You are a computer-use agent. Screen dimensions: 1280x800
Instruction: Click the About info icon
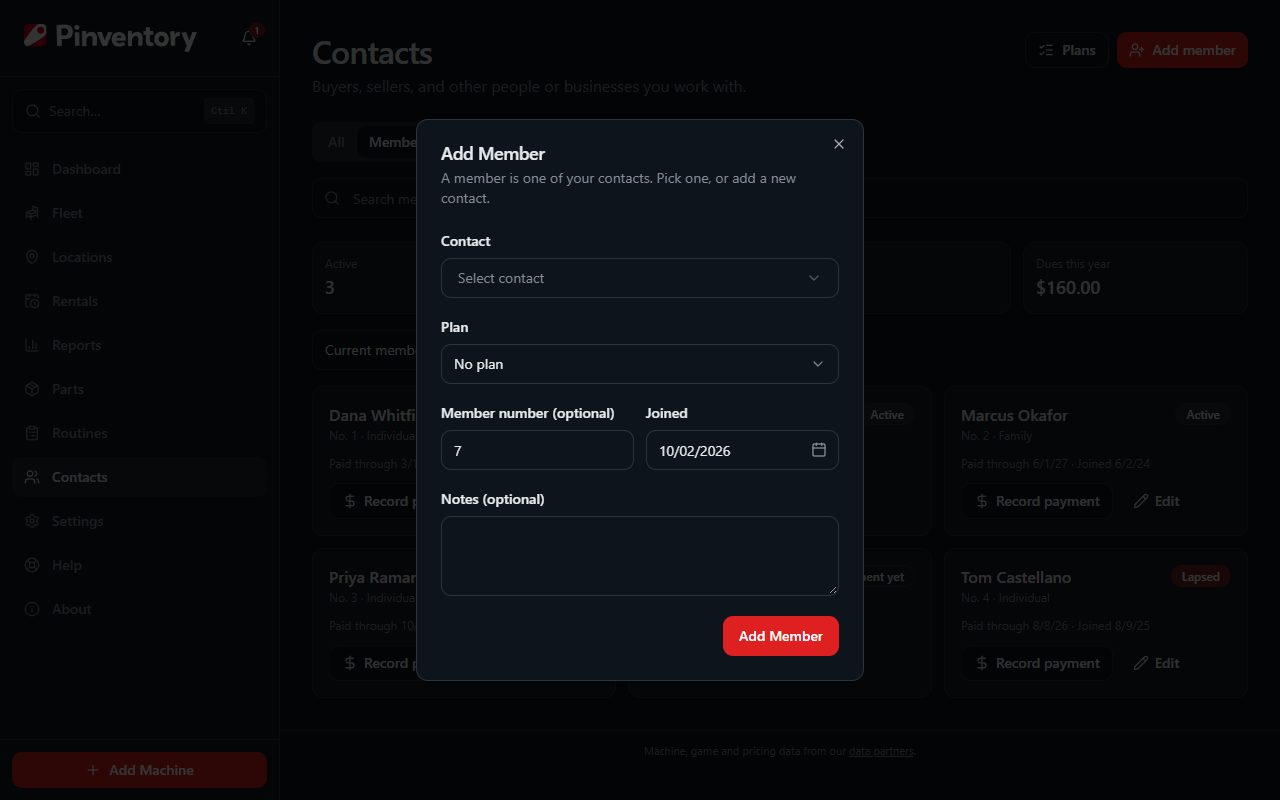point(32,609)
